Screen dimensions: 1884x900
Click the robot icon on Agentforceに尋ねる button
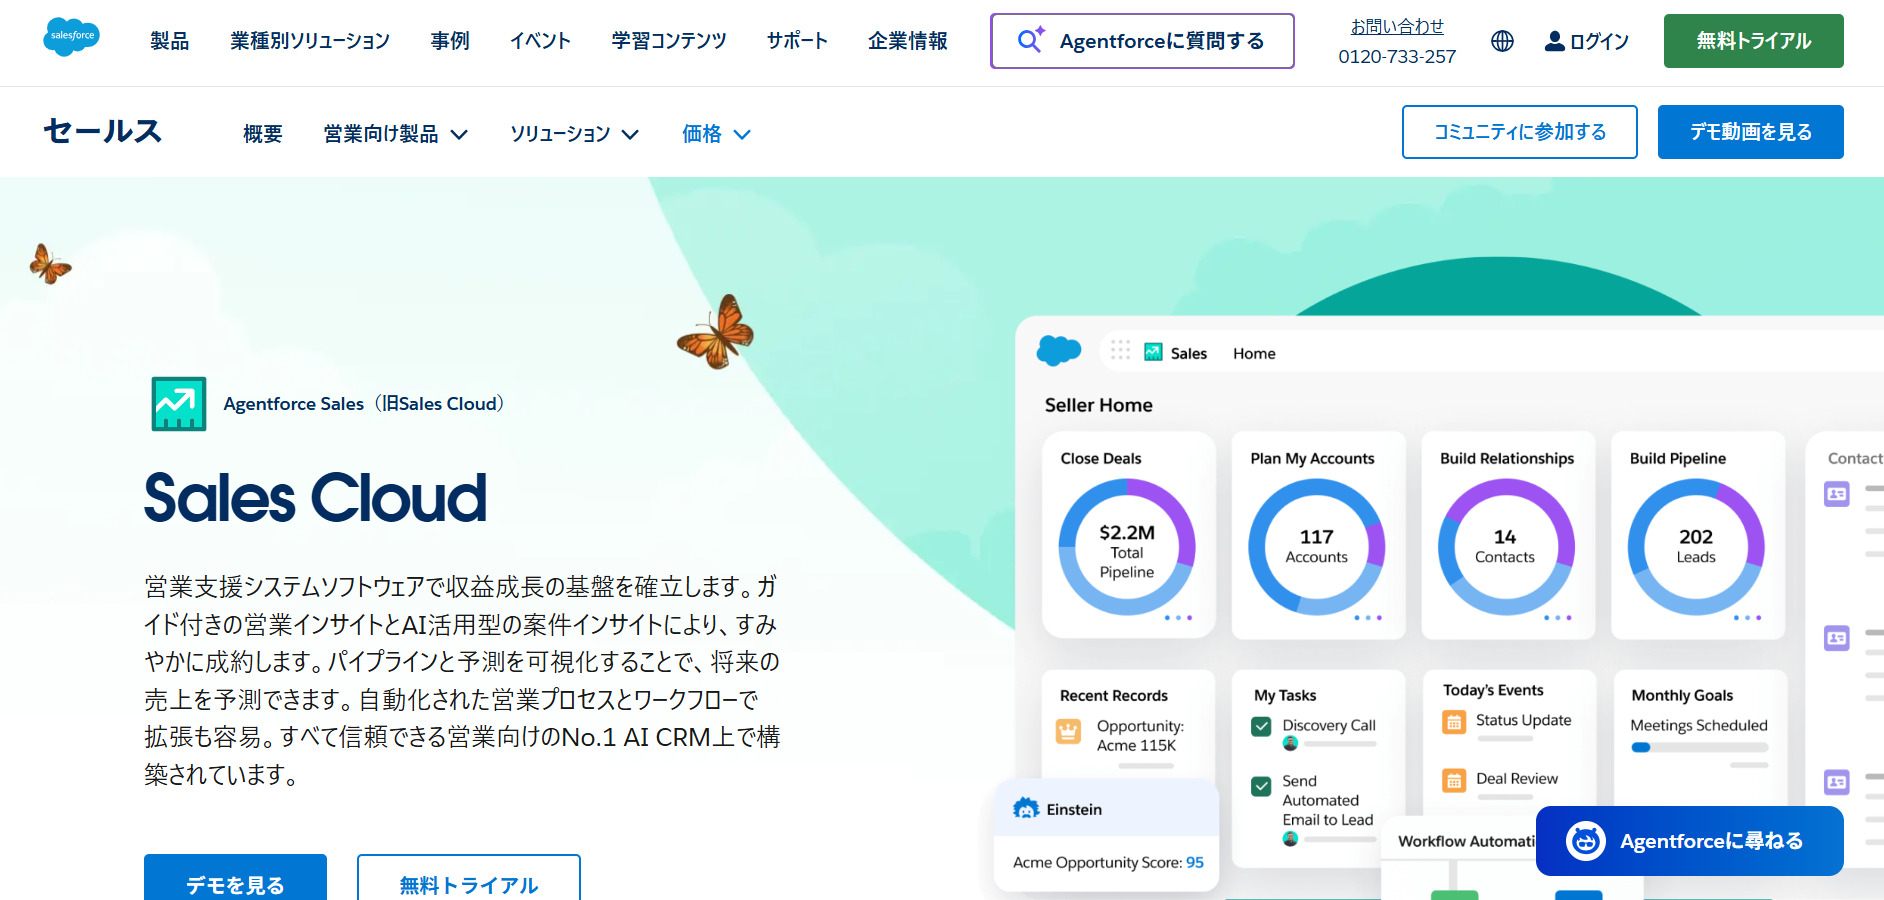coord(1585,841)
